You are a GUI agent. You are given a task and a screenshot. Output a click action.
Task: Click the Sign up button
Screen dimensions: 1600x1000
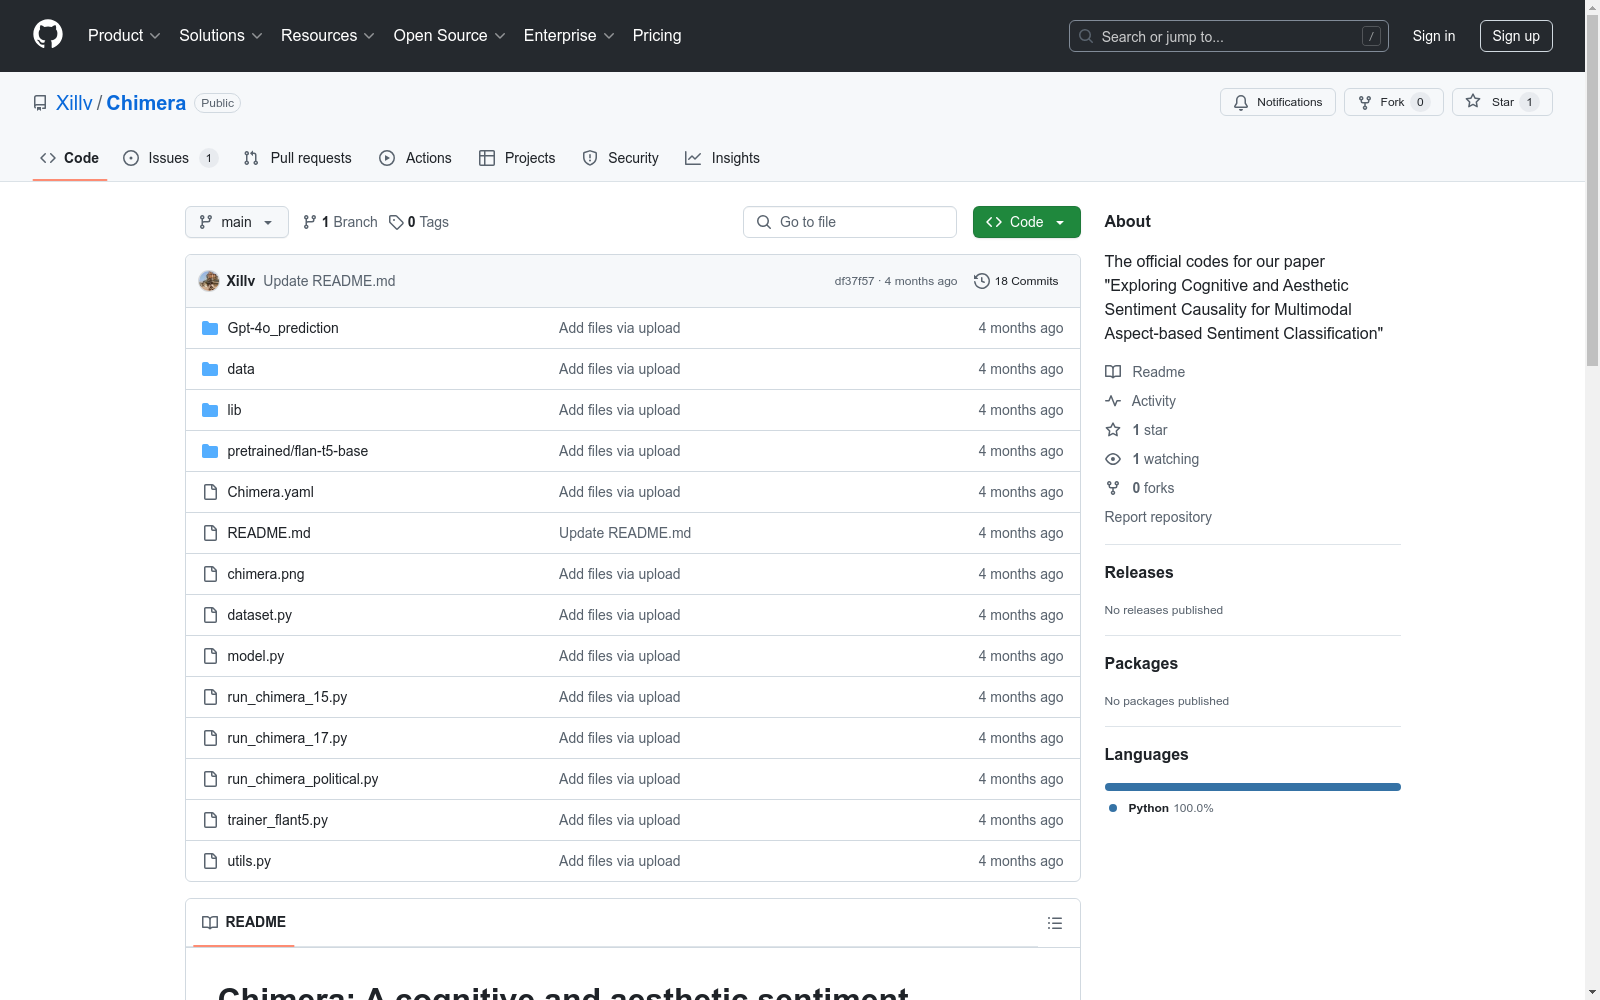[1516, 36]
